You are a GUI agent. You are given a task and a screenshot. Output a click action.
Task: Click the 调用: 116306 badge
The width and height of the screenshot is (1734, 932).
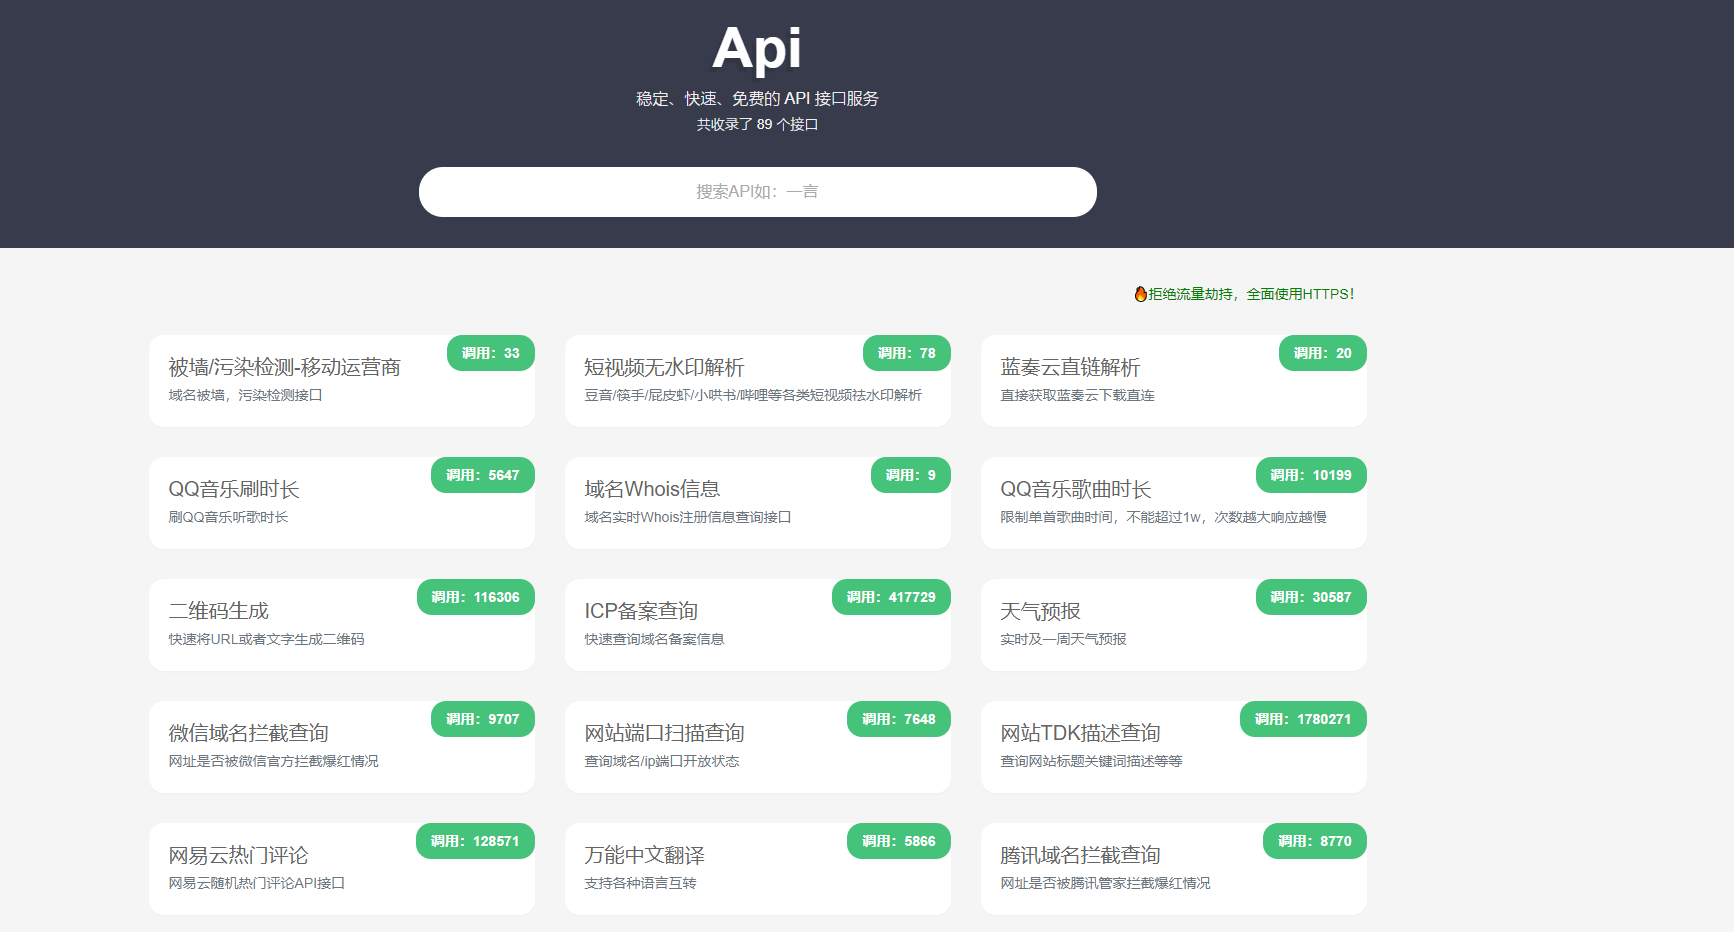476,597
